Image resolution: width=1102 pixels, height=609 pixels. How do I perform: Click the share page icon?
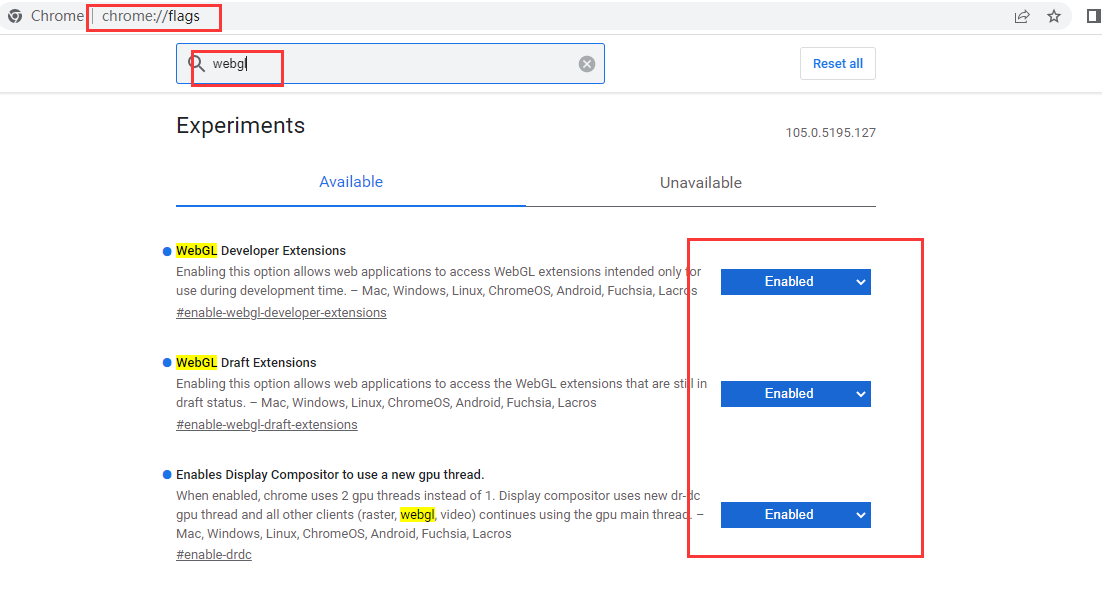click(x=1022, y=16)
